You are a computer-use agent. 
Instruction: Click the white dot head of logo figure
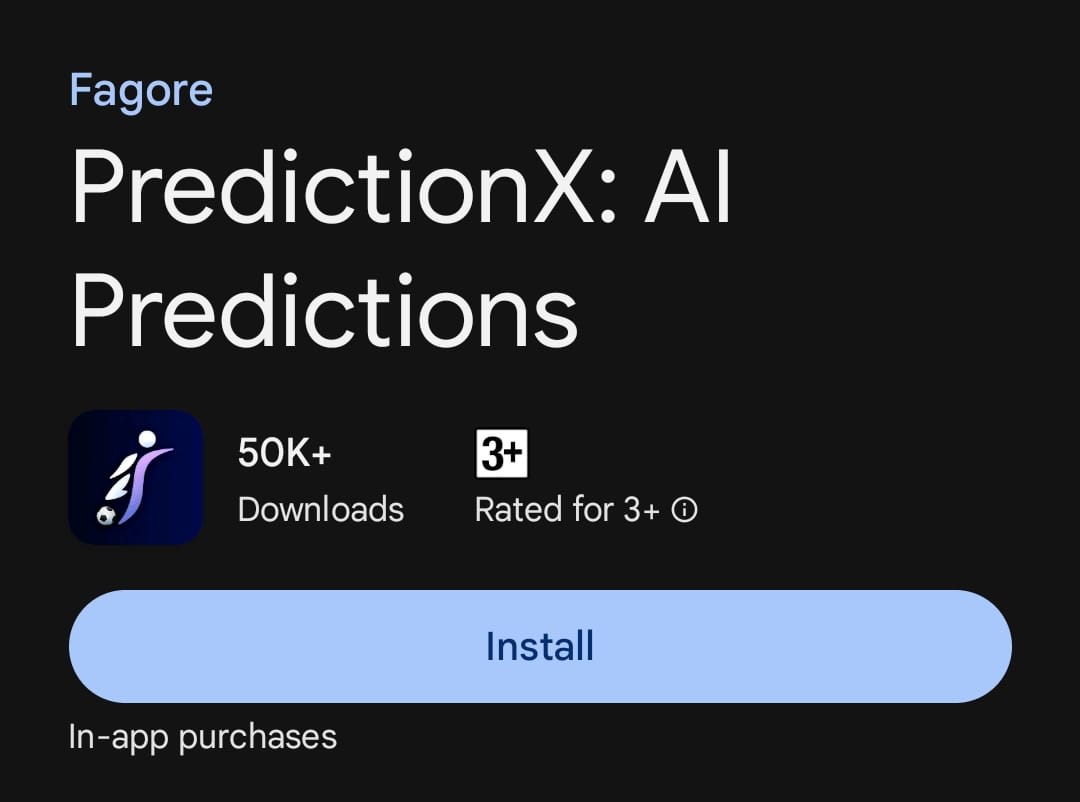(148, 438)
